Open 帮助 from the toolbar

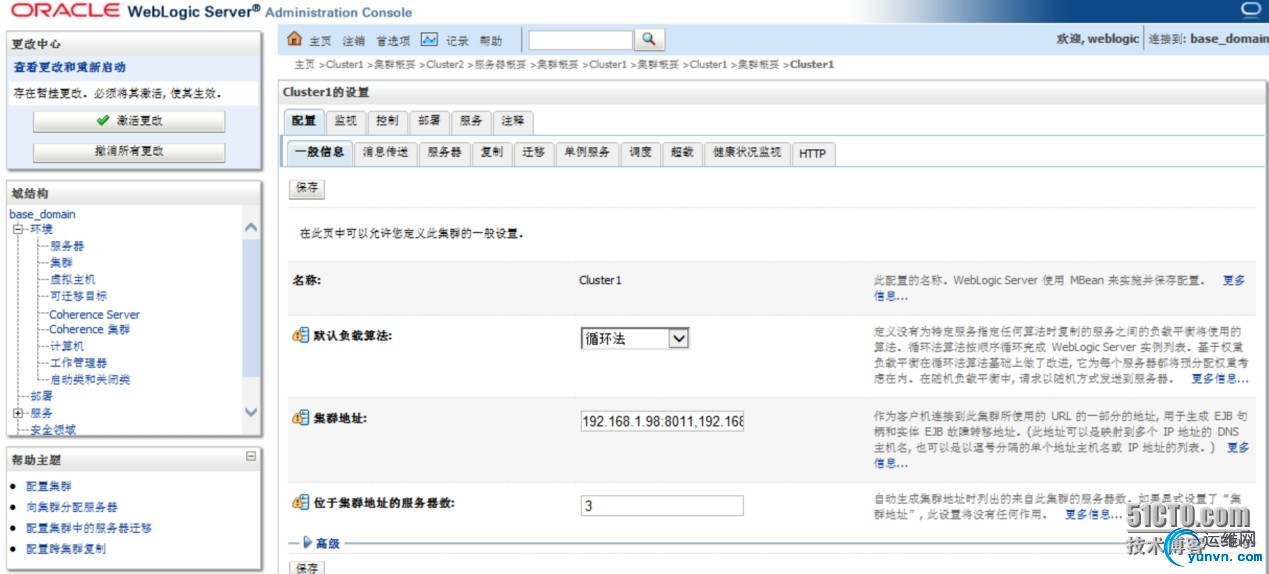[491, 41]
